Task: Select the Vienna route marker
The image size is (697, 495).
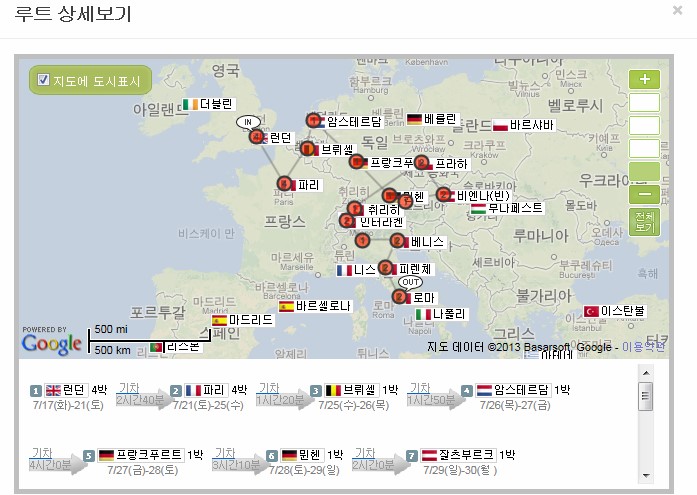Action: (x=443, y=195)
